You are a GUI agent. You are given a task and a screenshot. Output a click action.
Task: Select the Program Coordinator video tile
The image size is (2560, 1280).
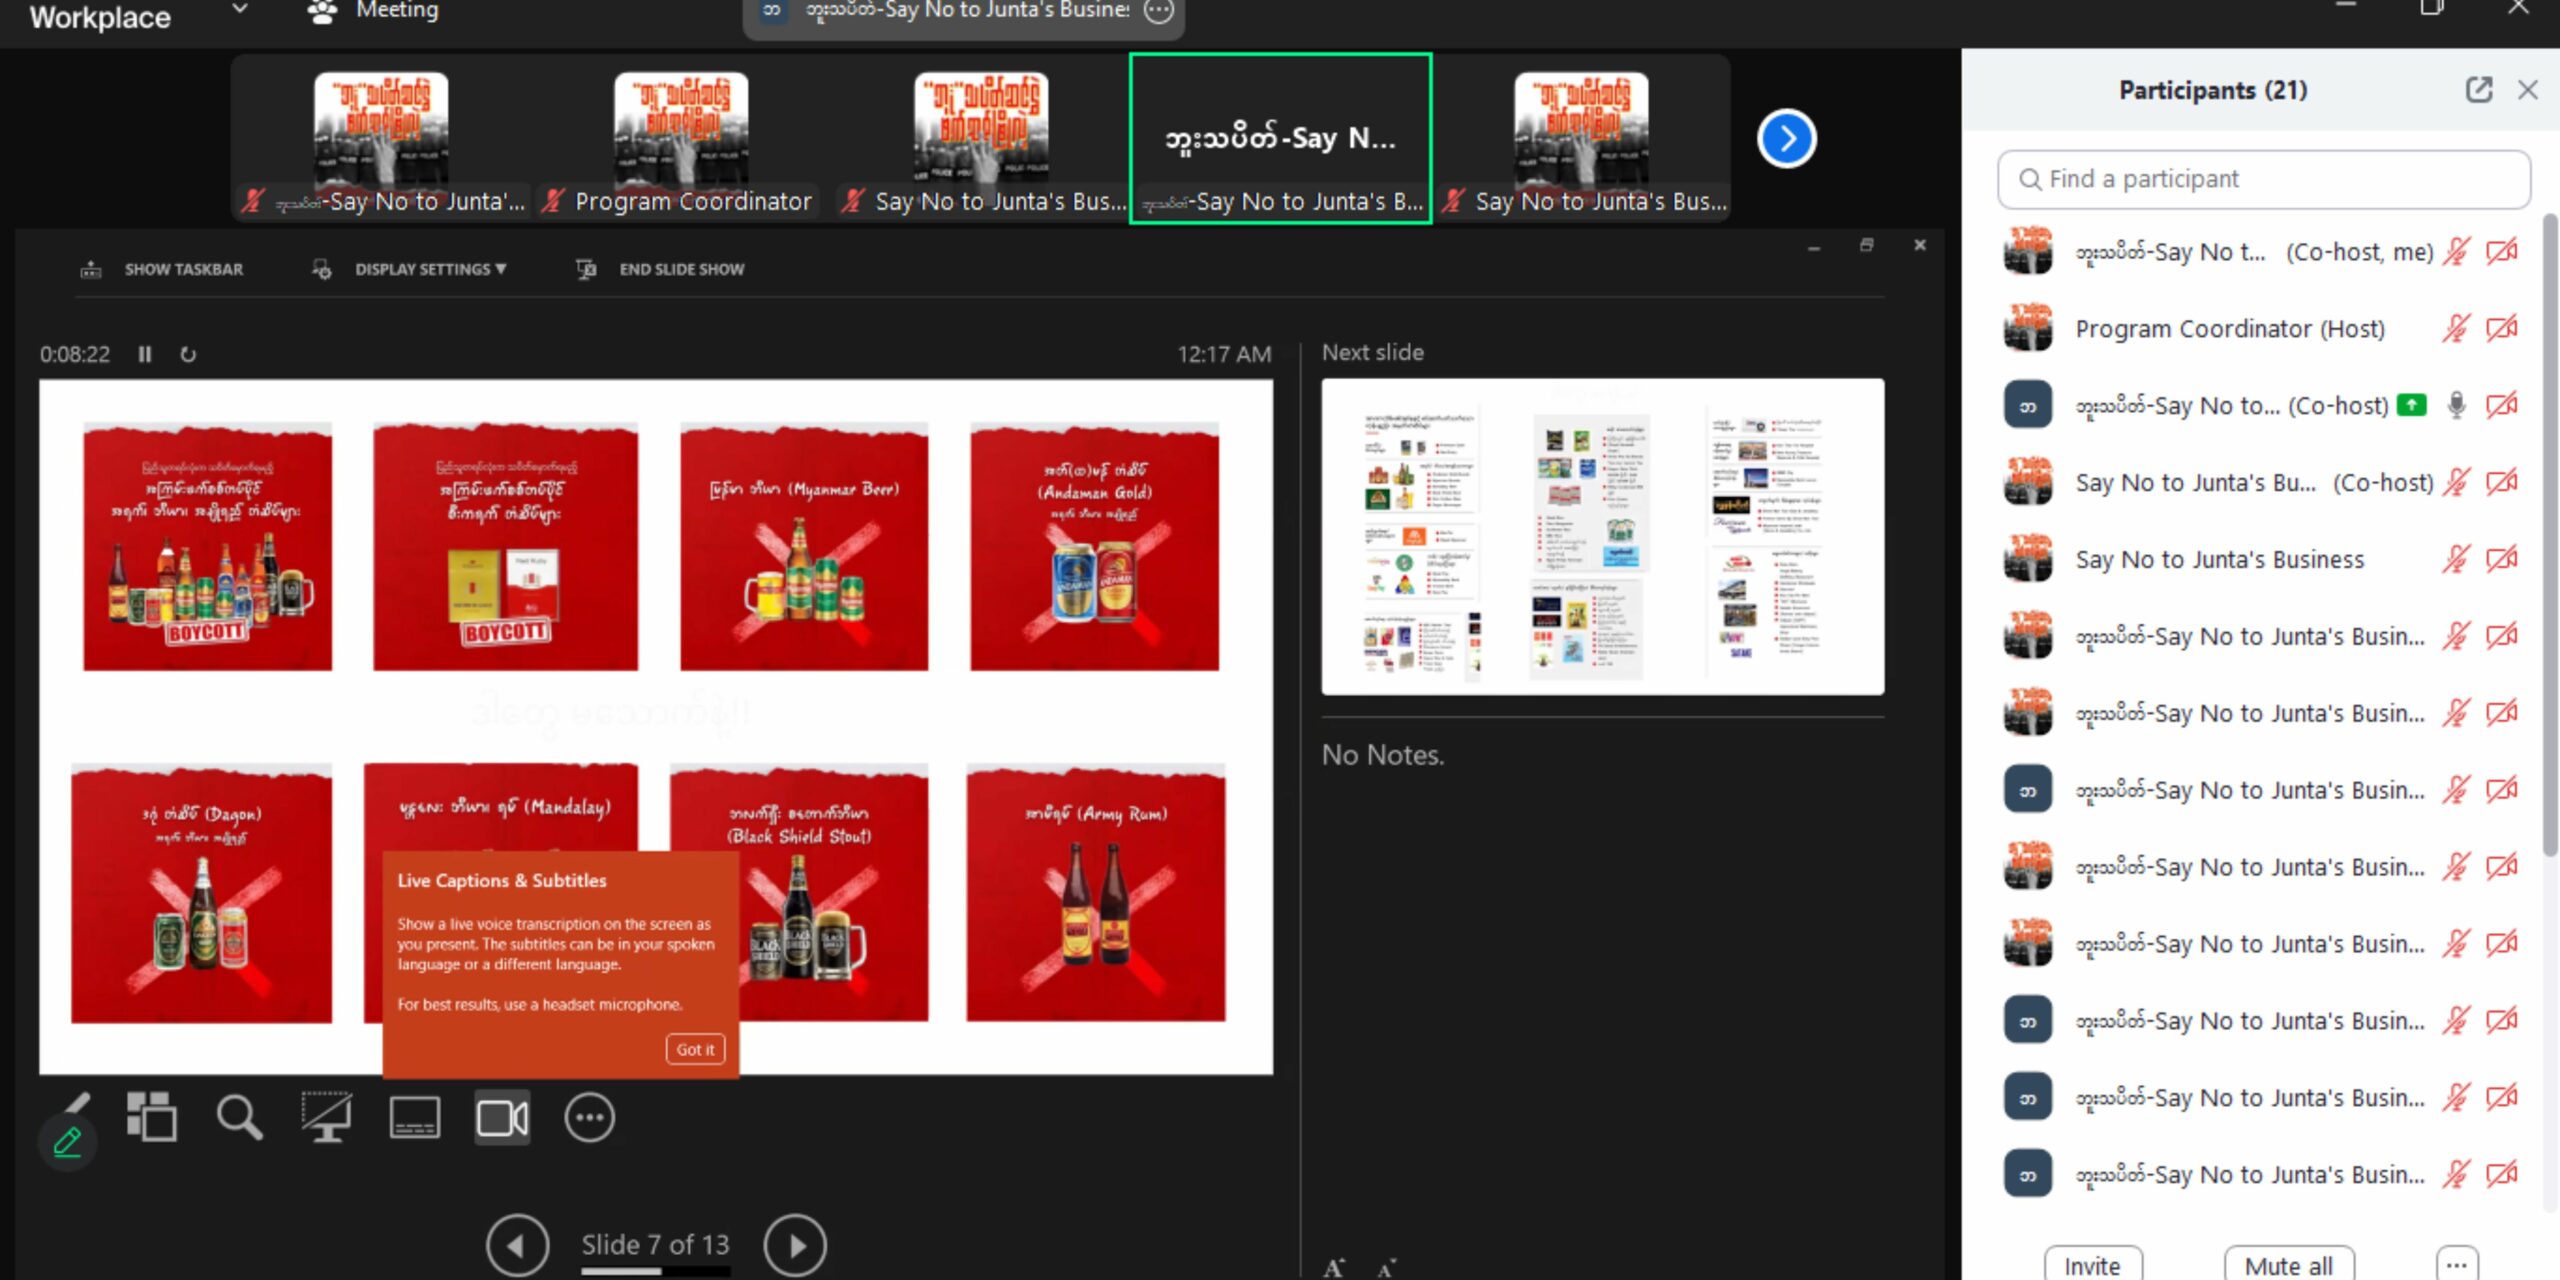[680, 138]
